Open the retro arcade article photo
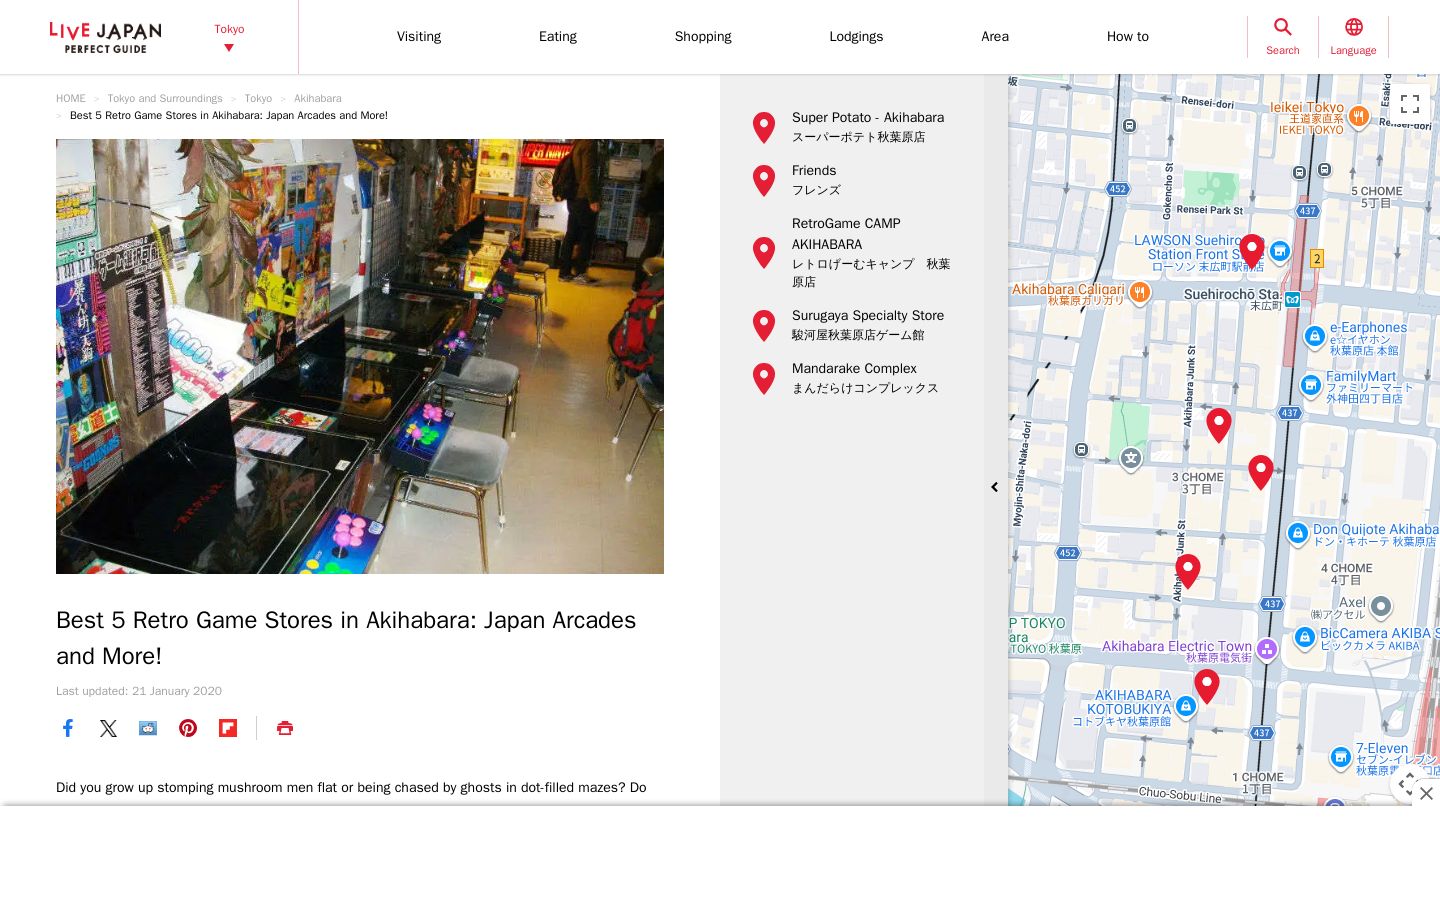 (360, 356)
